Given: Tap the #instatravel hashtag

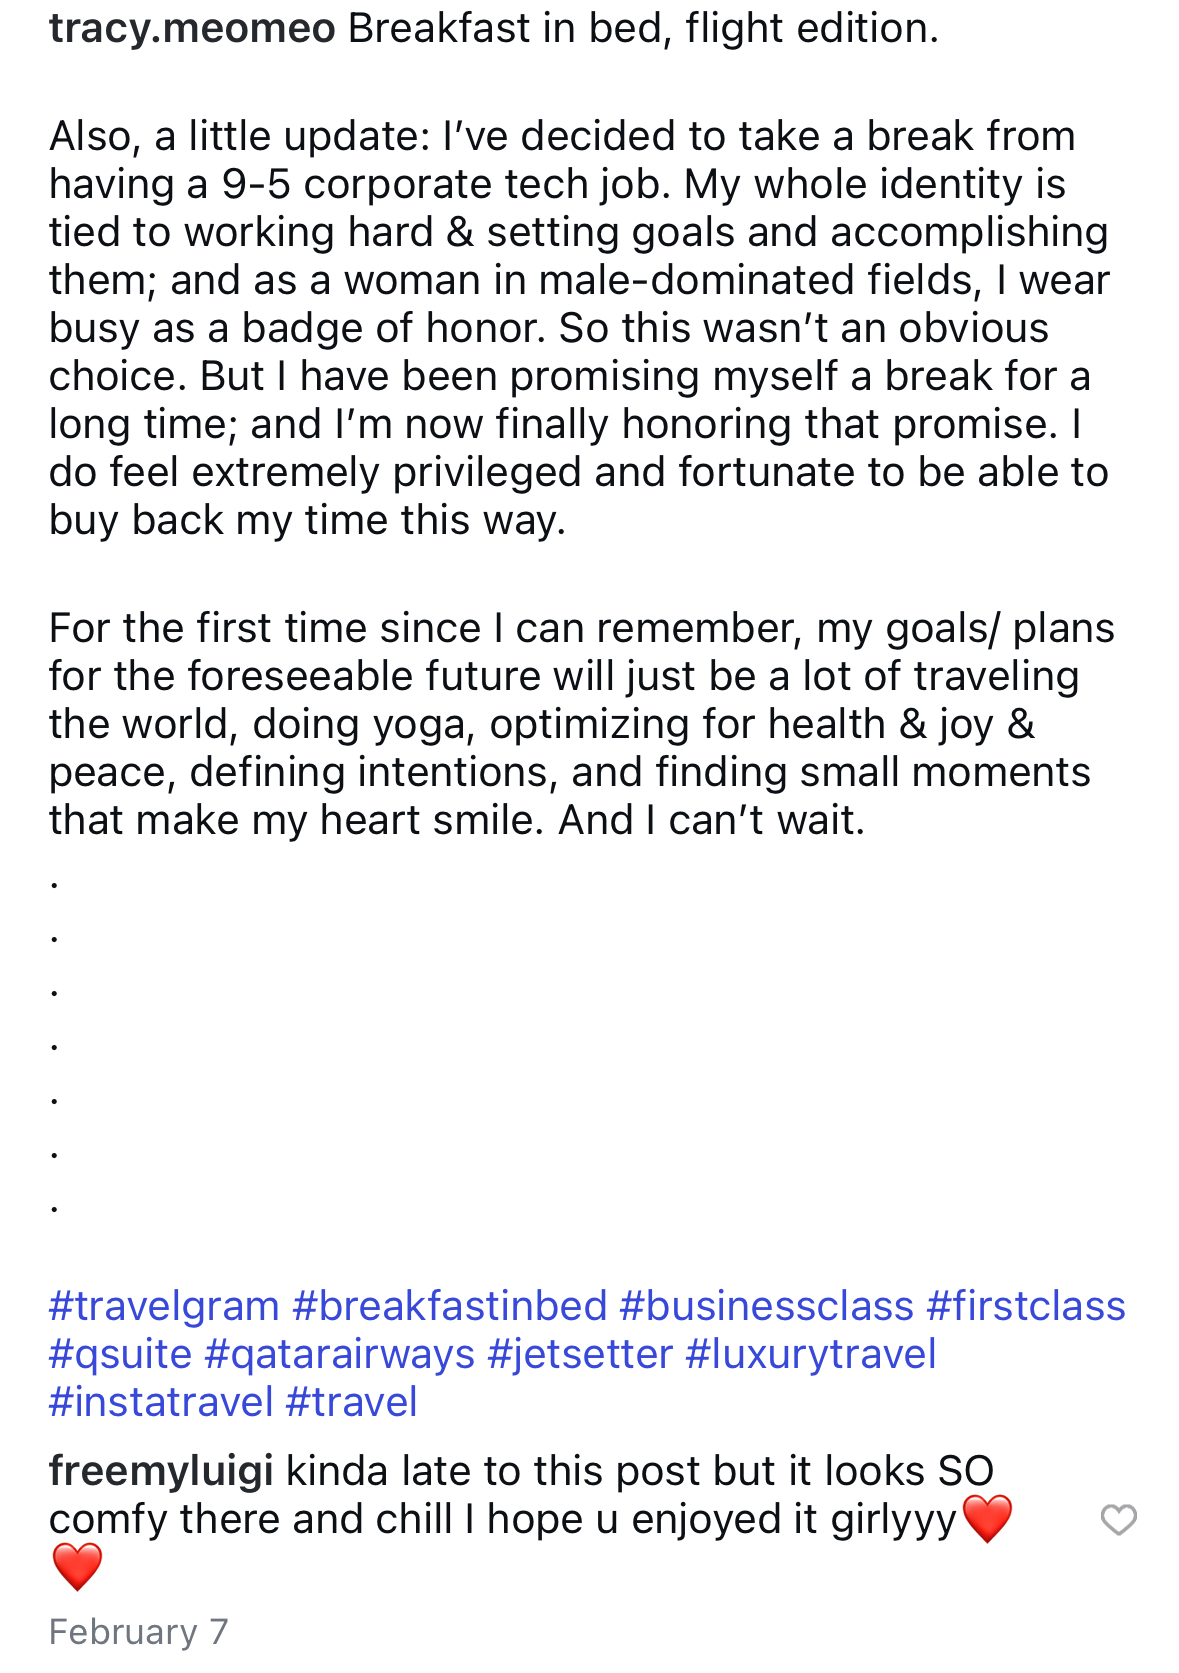Looking at the screenshot, I should 161,1402.
